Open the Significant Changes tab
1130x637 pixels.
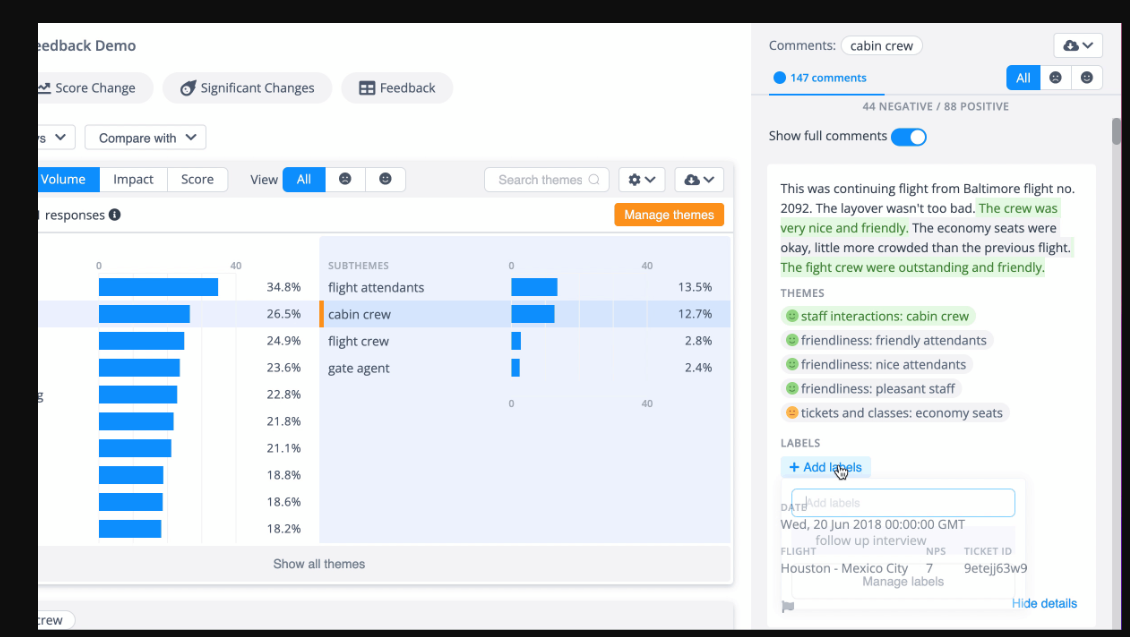[x=247, y=88]
